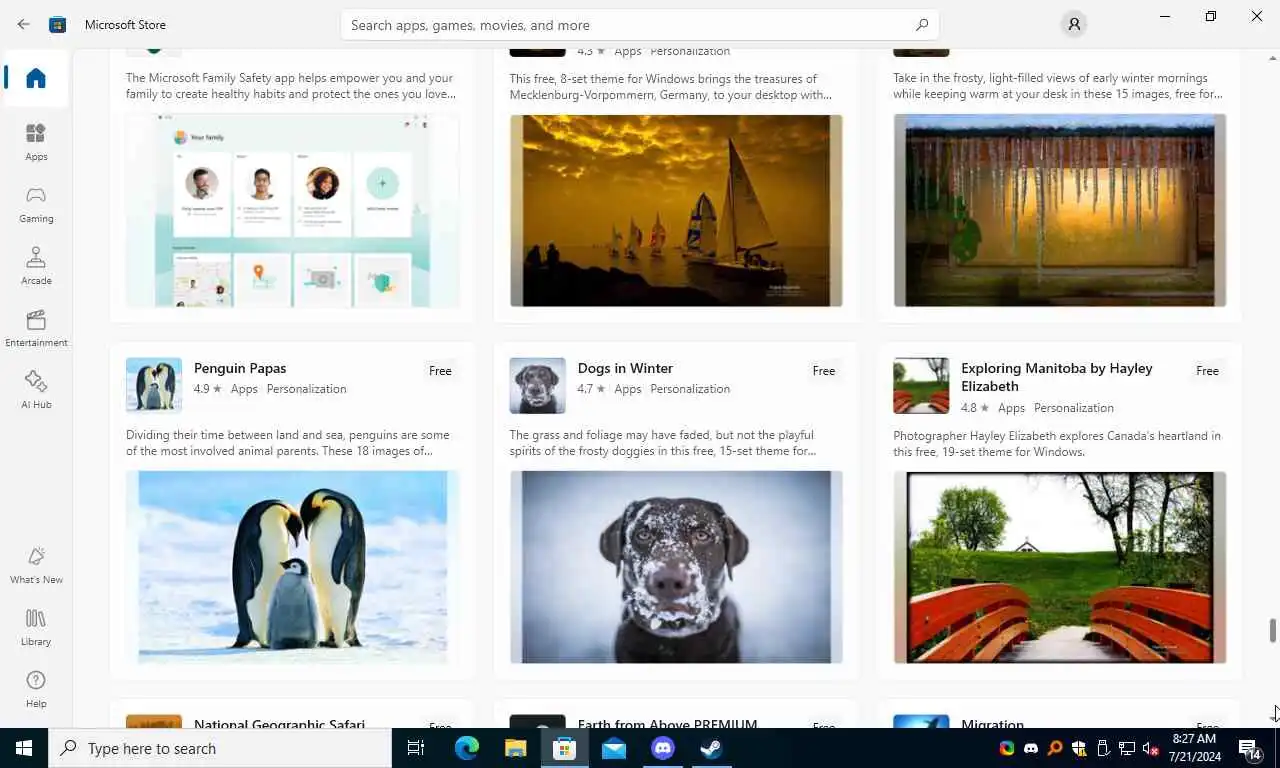Open What's New page
This screenshot has height=768, width=1280.
coord(36,564)
